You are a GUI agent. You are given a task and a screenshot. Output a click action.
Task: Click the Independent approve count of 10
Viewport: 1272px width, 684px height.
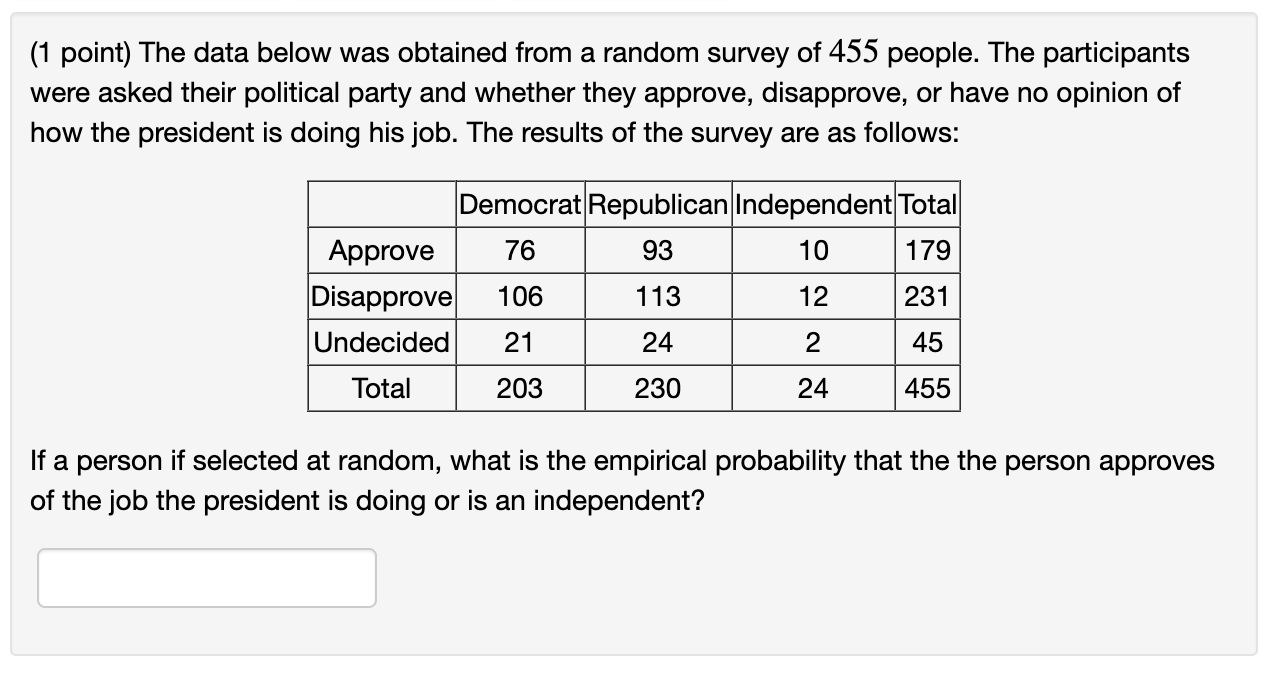tap(812, 250)
